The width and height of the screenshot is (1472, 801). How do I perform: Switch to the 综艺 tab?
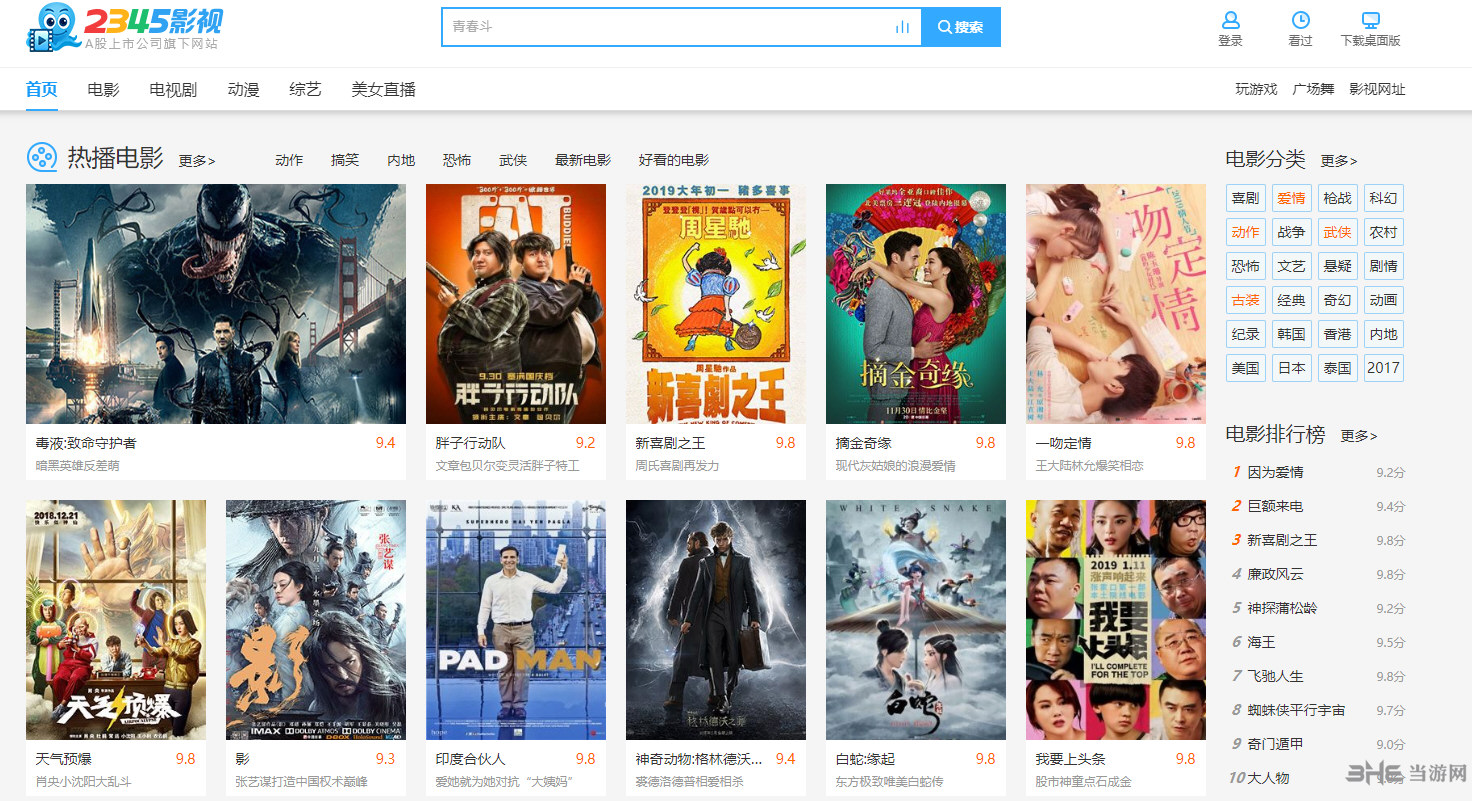point(305,89)
